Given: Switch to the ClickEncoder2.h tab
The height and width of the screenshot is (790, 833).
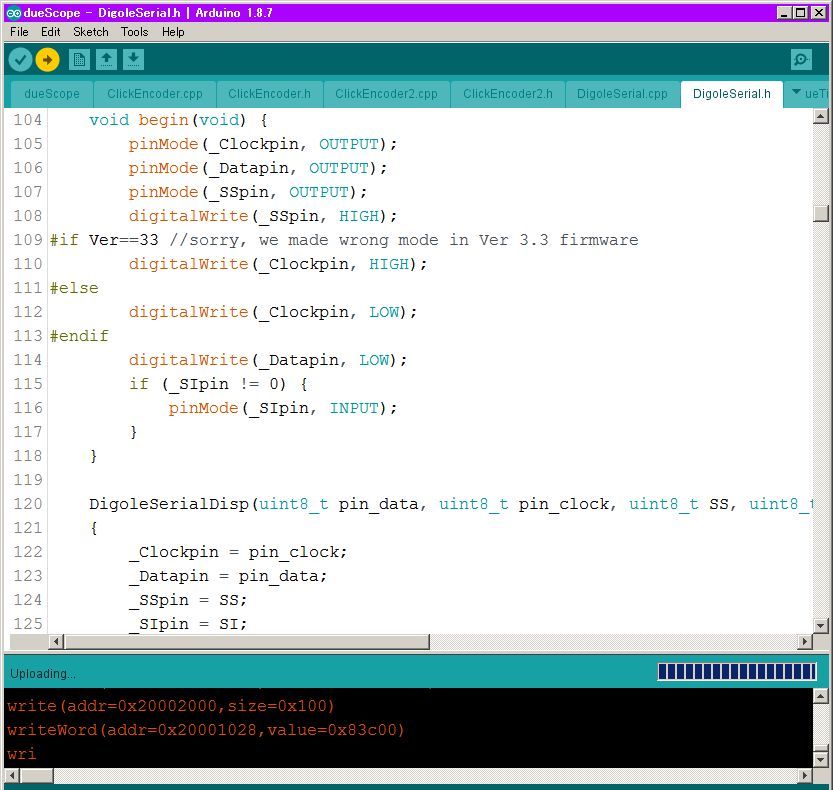Looking at the screenshot, I should (x=507, y=94).
